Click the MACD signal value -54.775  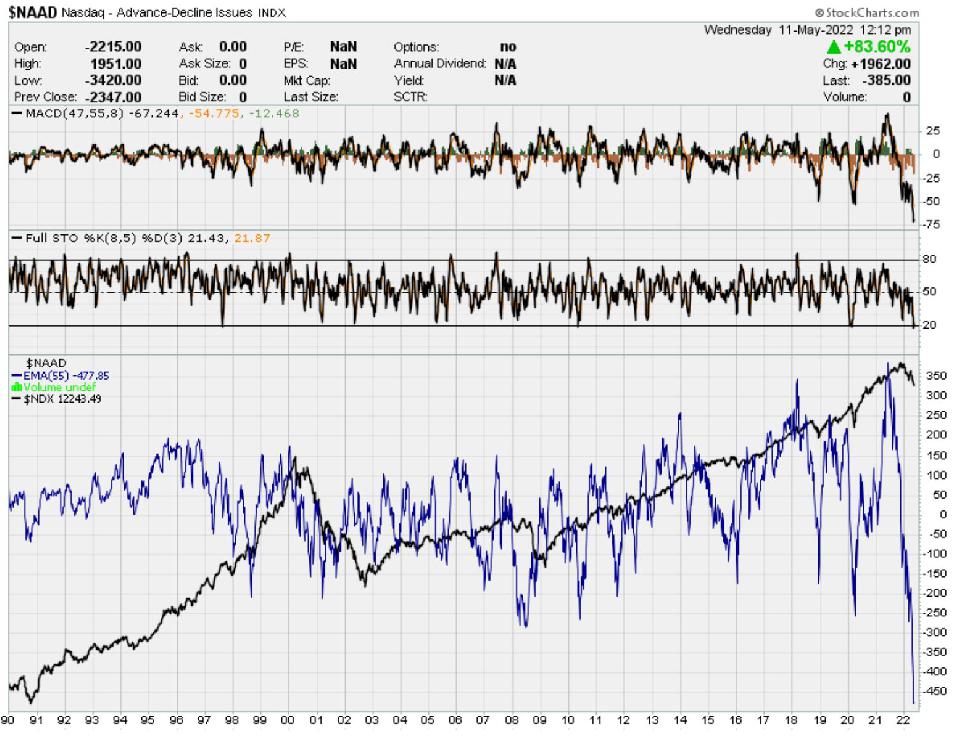(214, 113)
